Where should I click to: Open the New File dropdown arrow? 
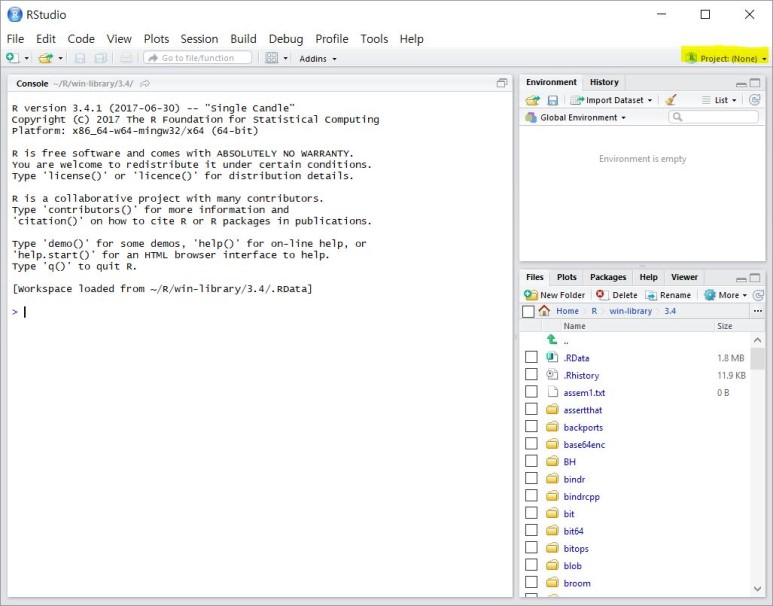point(27,59)
